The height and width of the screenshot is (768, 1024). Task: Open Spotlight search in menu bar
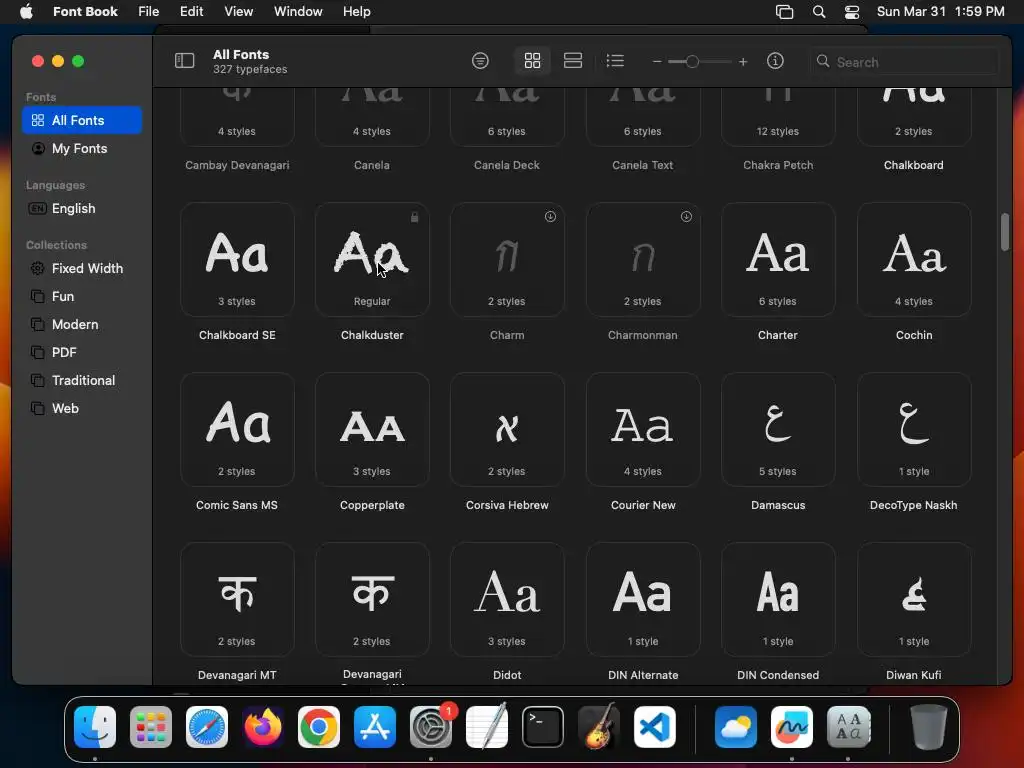coord(818,12)
